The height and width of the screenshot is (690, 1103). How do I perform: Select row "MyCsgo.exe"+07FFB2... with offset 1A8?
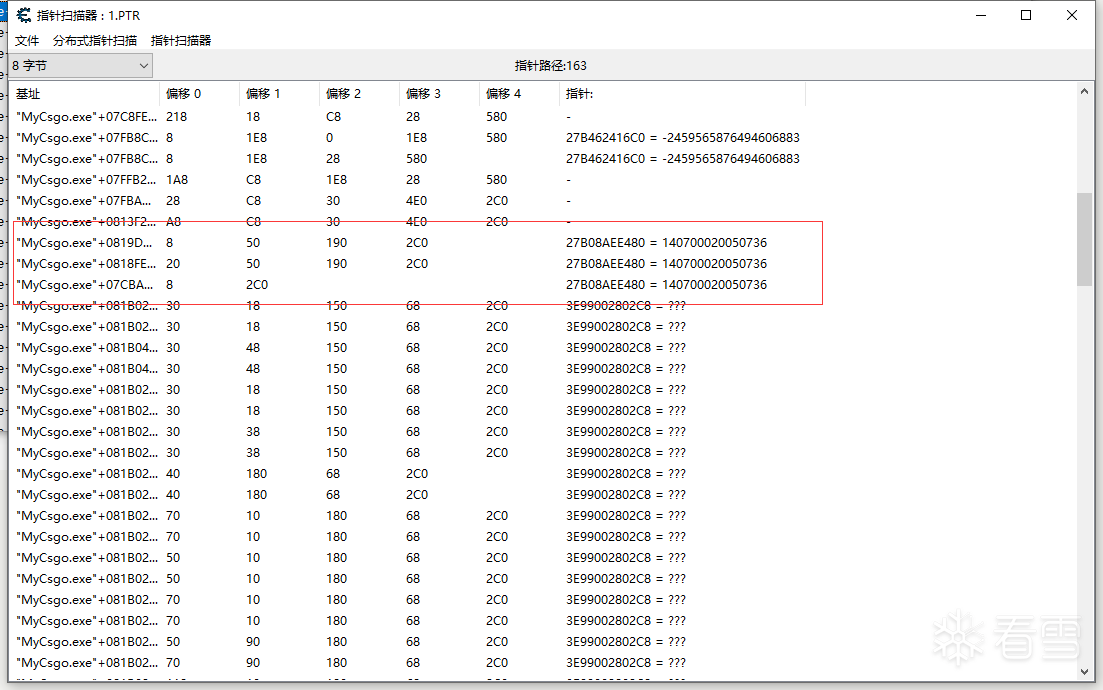pos(408,180)
